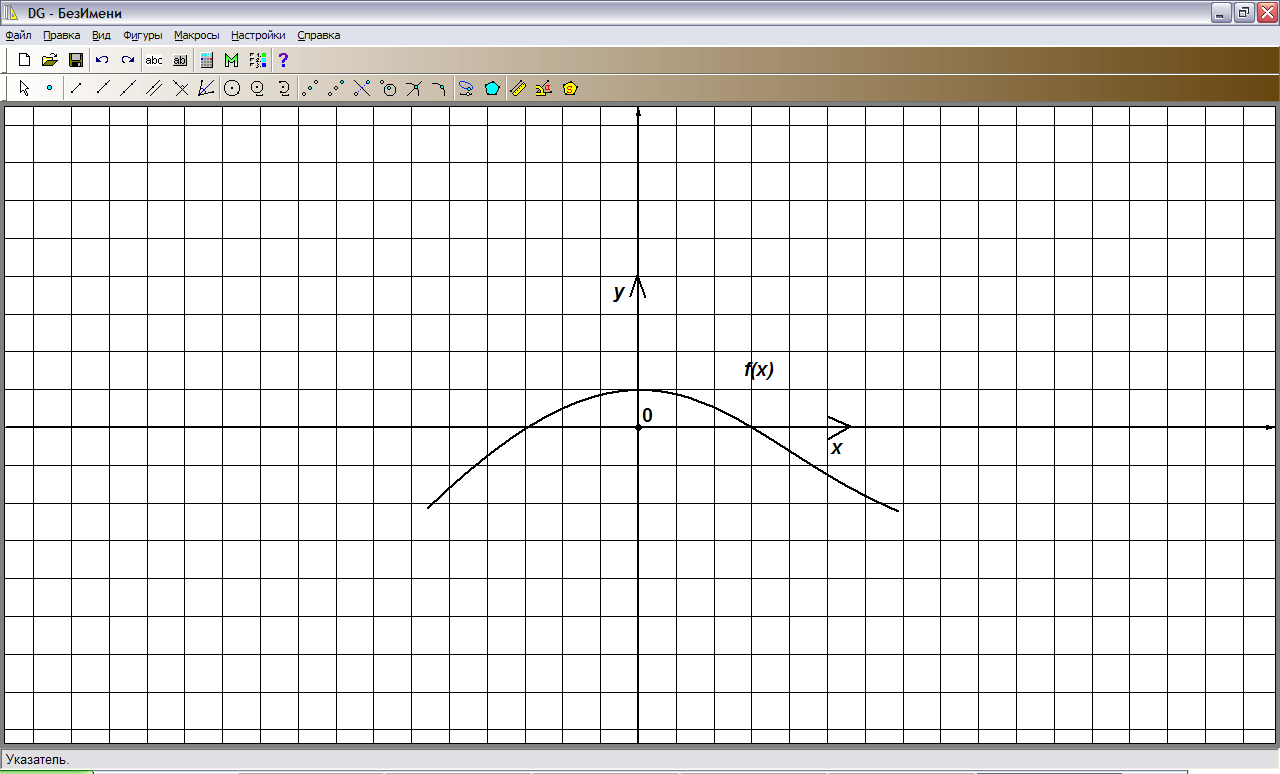The height and width of the screenshot is (774, 1280).
Task: Select the angle bisector tool
Action: [x=206, y=88]
